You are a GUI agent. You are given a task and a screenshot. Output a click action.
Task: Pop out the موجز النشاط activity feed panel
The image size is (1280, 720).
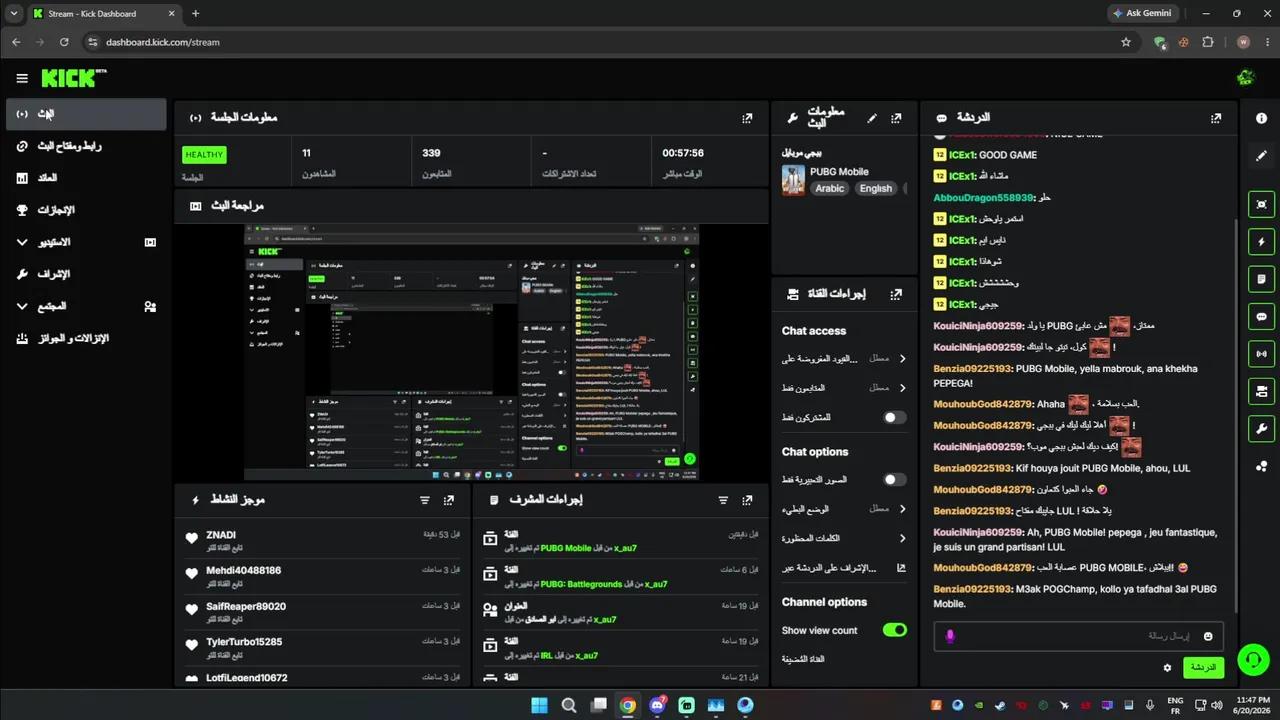pos(449,500)
